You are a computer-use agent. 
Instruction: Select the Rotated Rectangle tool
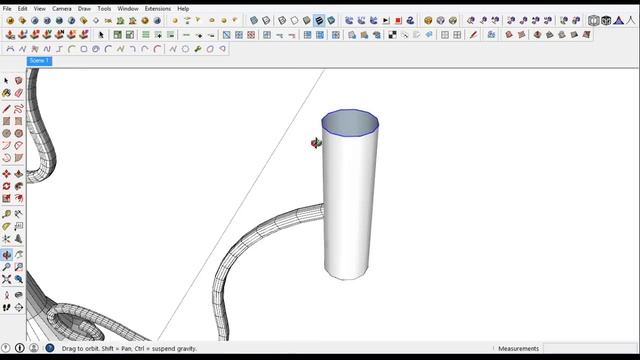[x=18, y=121]
